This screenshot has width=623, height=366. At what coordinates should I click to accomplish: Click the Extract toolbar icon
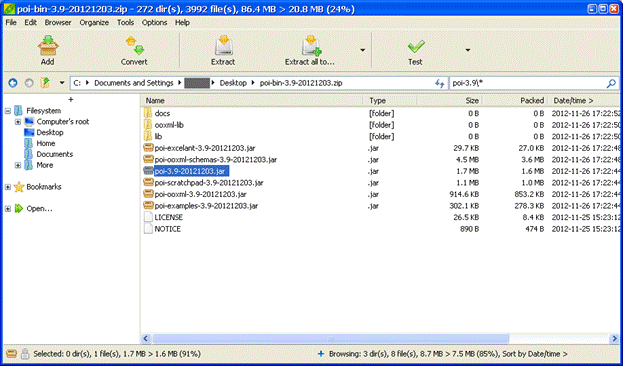click(x=223, y=45)
